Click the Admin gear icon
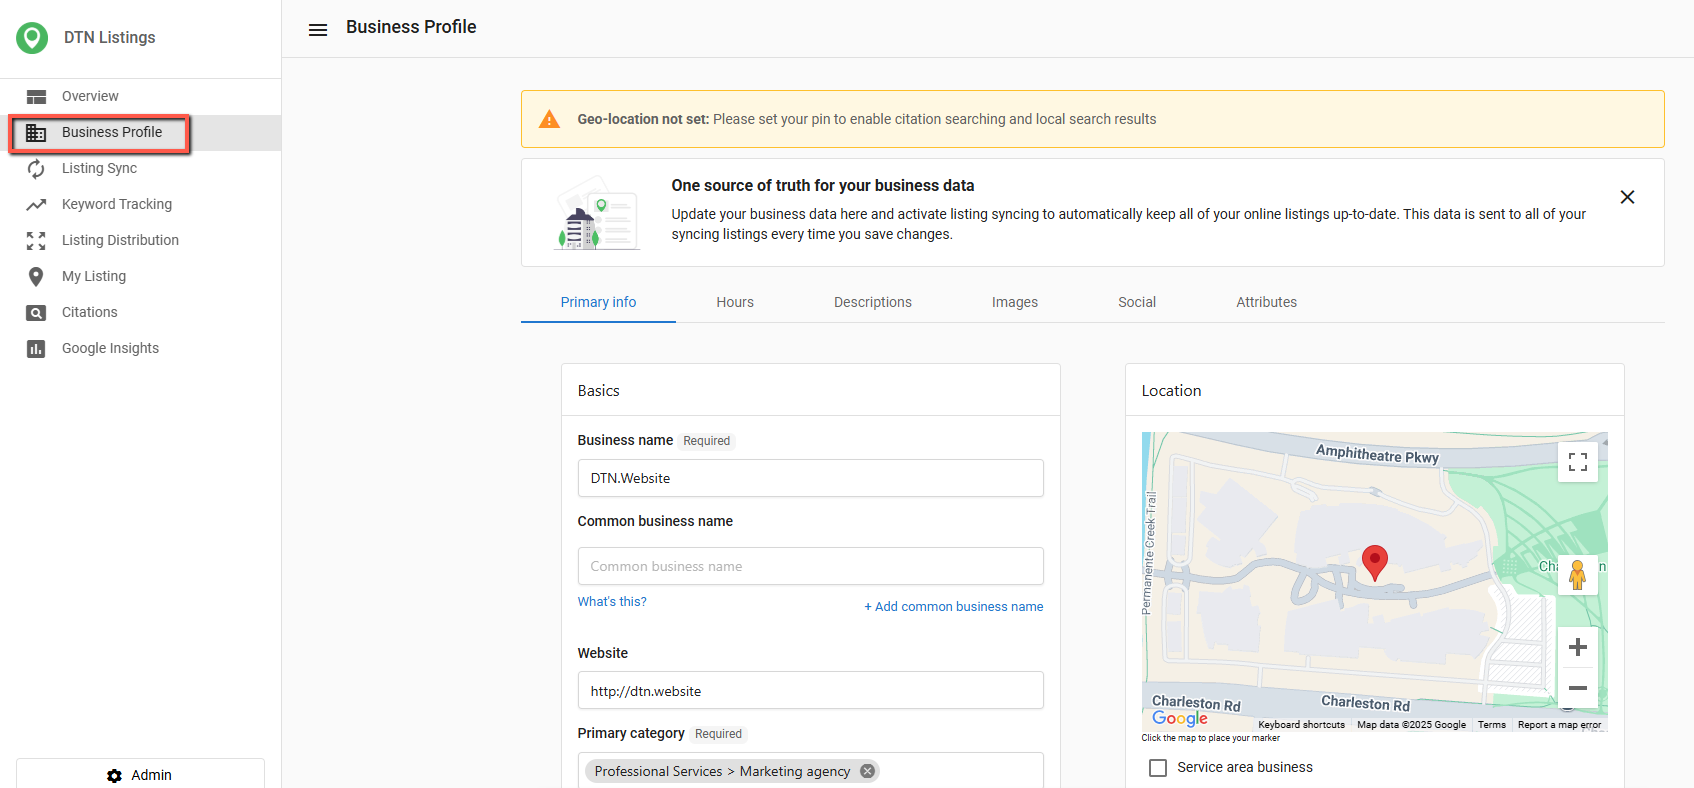The height and width of the screenshot is (788, 1694). point(115,776)
